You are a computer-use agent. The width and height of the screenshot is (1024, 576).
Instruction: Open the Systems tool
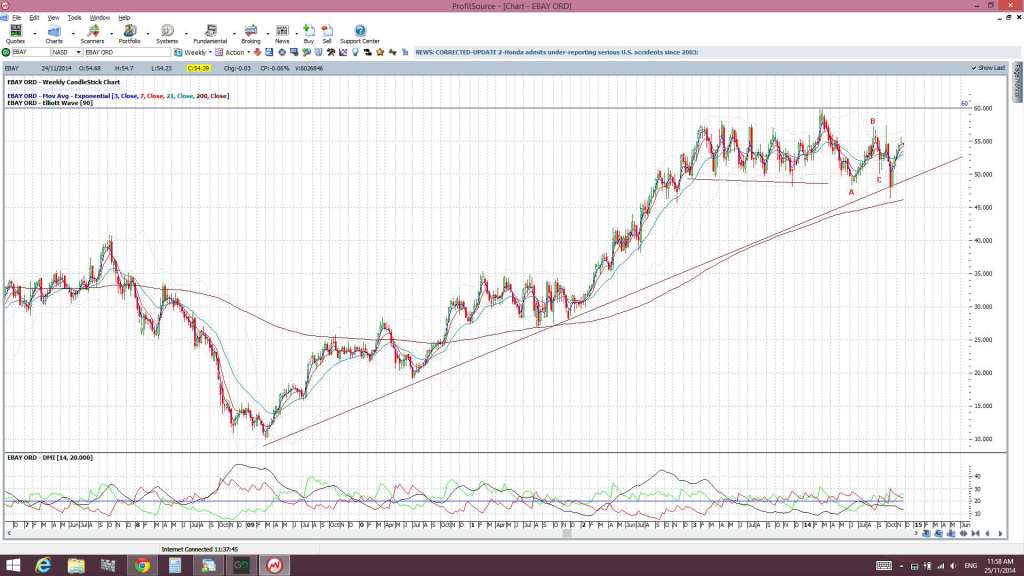click(167, 34)
